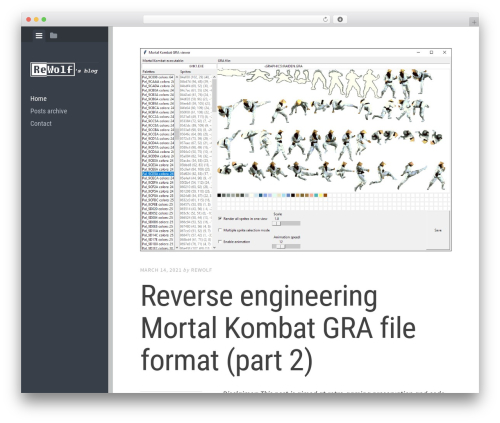The width and height of the screenshot is (500, 423).
Task: Click the folder icon in sidebar header
Action: tap(53, 35)
